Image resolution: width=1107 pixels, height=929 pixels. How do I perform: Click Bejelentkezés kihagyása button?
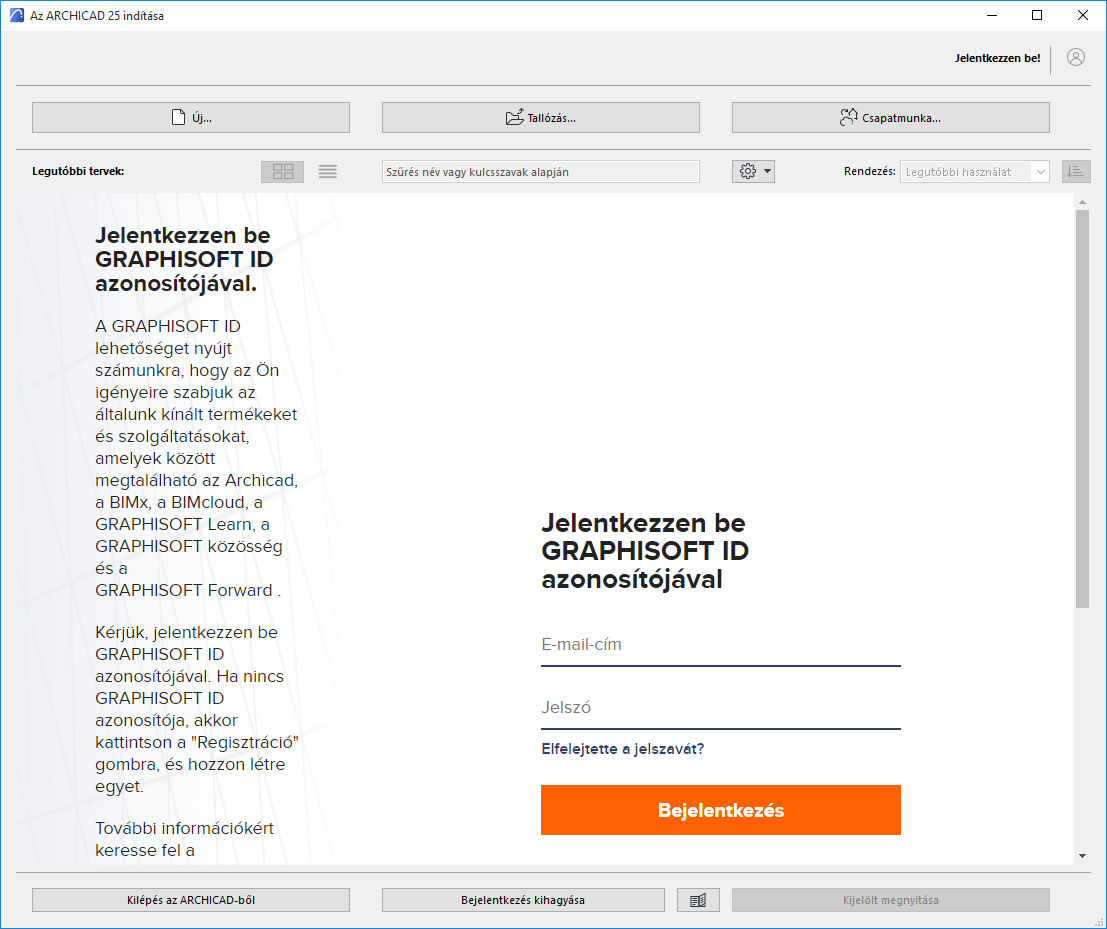coord(523,900)
